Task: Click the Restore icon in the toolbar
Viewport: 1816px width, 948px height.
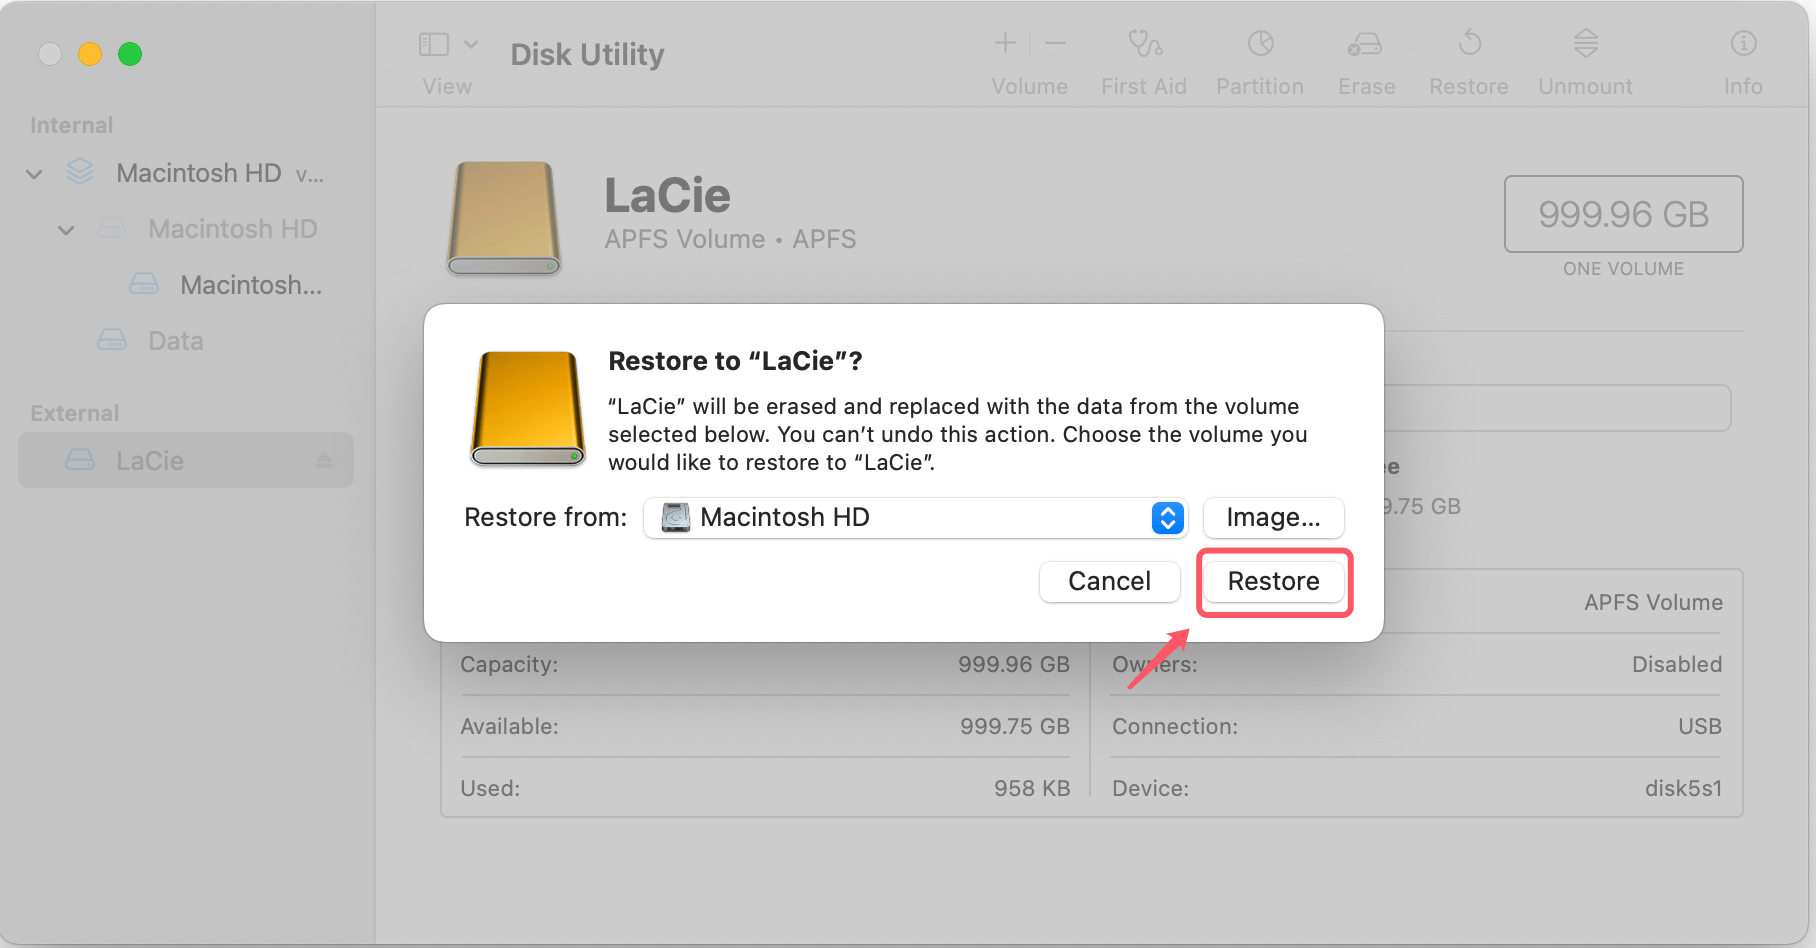Action: tap(1468, 58)
